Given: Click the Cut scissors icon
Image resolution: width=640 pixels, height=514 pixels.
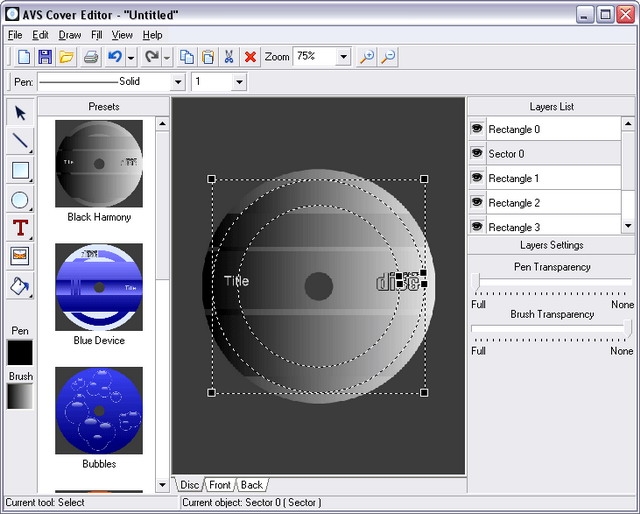Looking at the screenshot, I should [x=229, y=57].
